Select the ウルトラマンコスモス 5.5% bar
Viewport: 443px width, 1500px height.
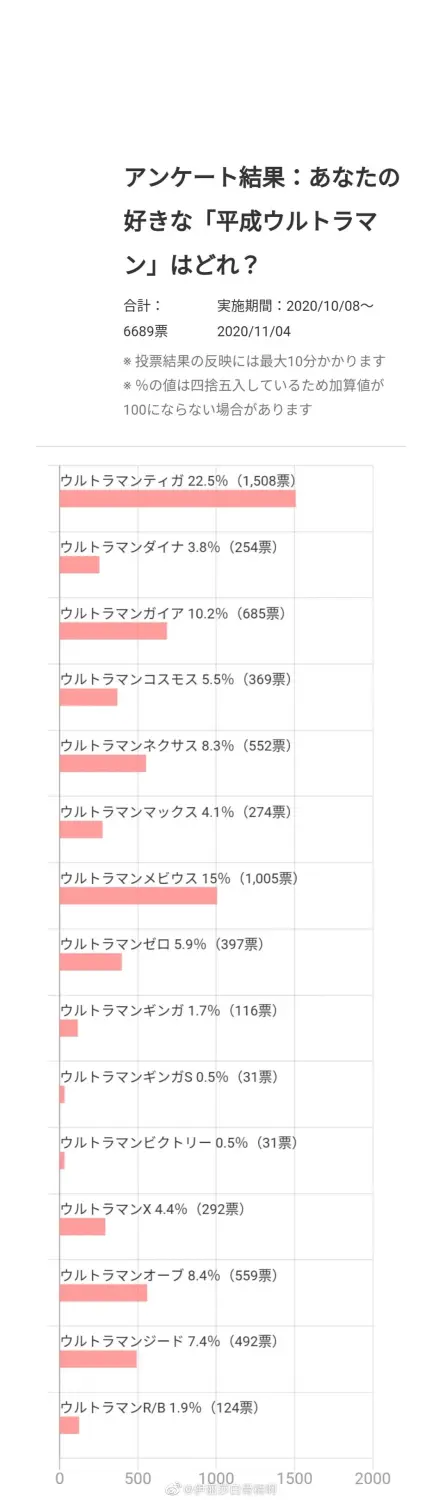[89, 697]
